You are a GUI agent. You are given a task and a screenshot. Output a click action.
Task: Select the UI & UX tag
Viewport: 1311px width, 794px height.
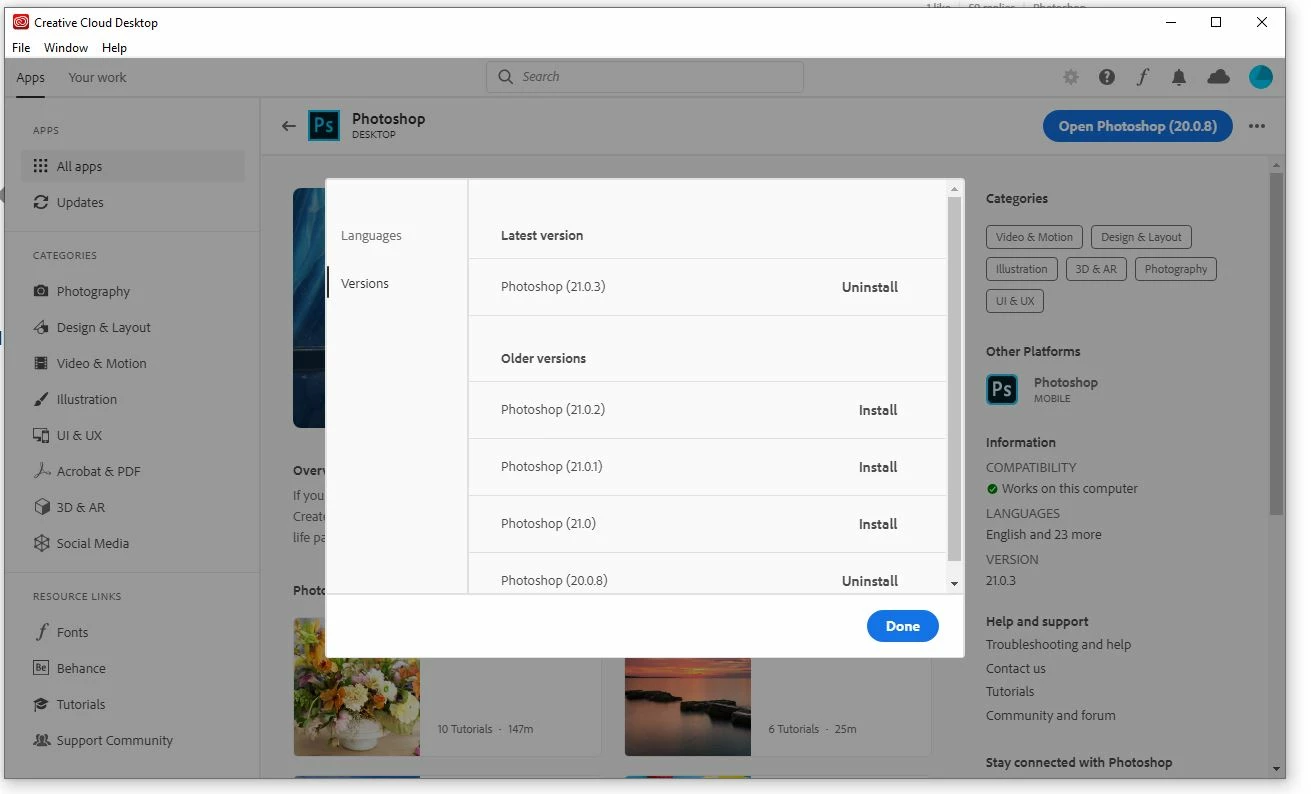click(x=1015, y=301)
